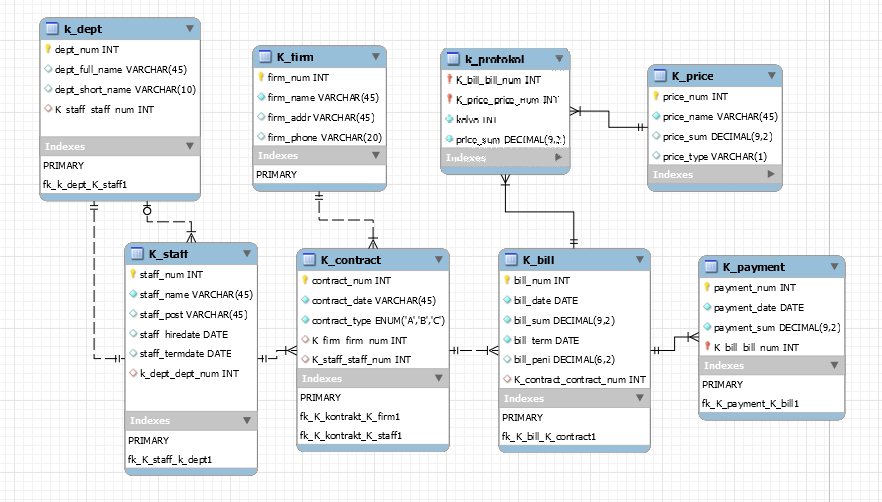
Task: Click the red foreign key icon beside K_bill_bill_num in K_payment
Action: (x=707, y=347)
